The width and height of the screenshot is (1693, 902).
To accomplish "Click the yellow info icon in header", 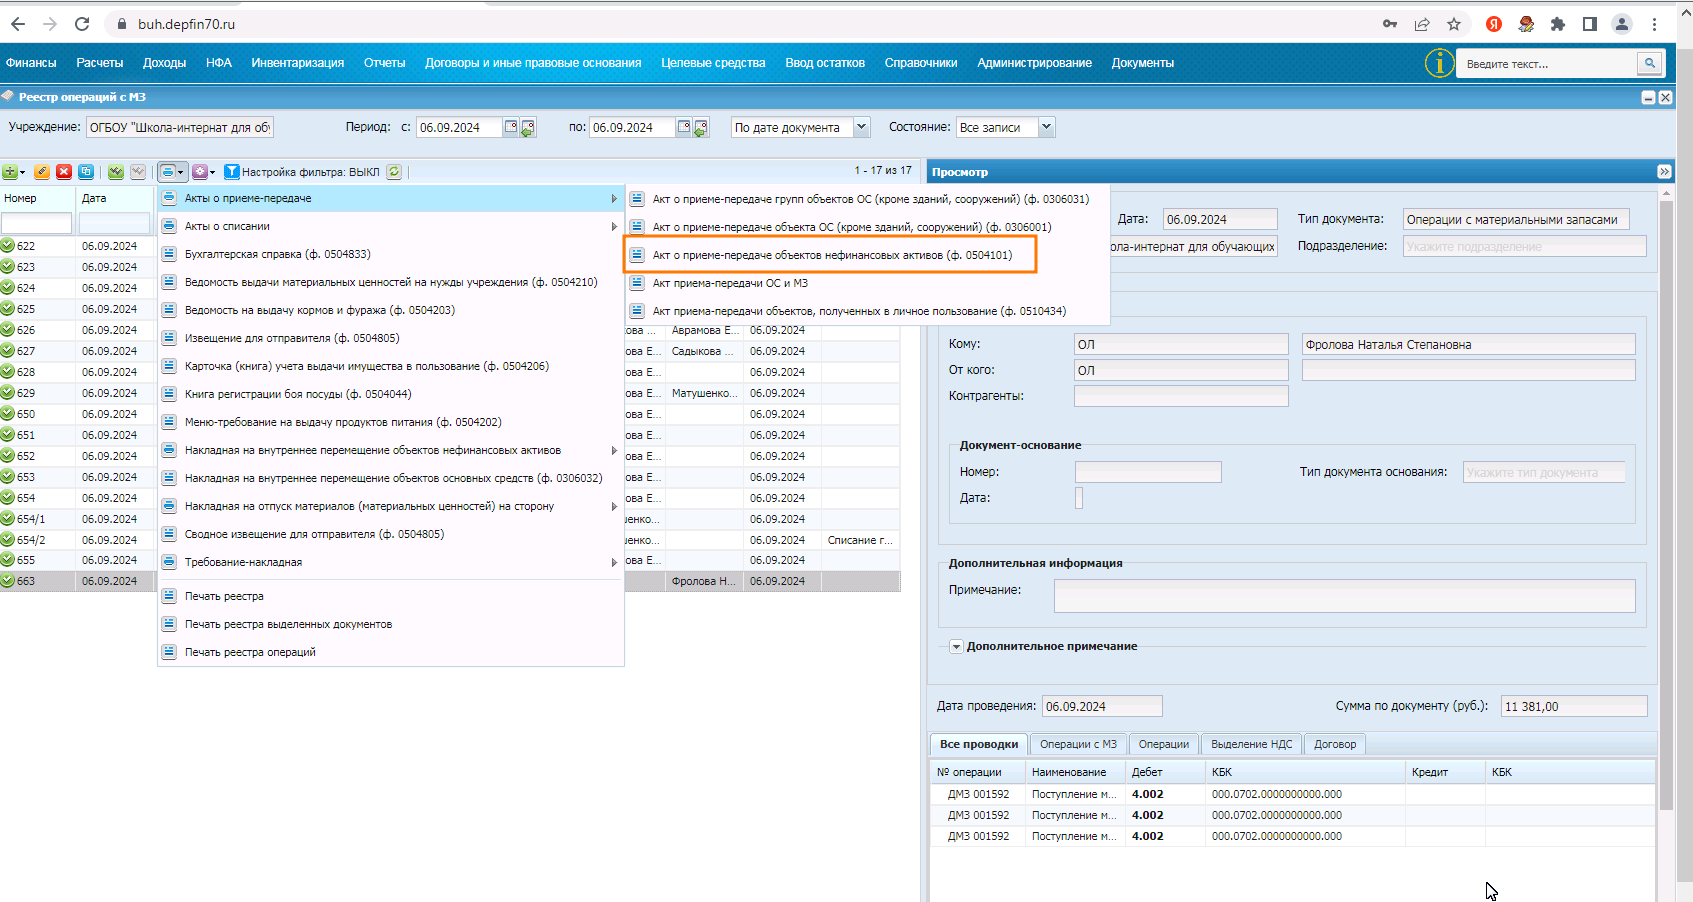I will [x=1439, y=63].
